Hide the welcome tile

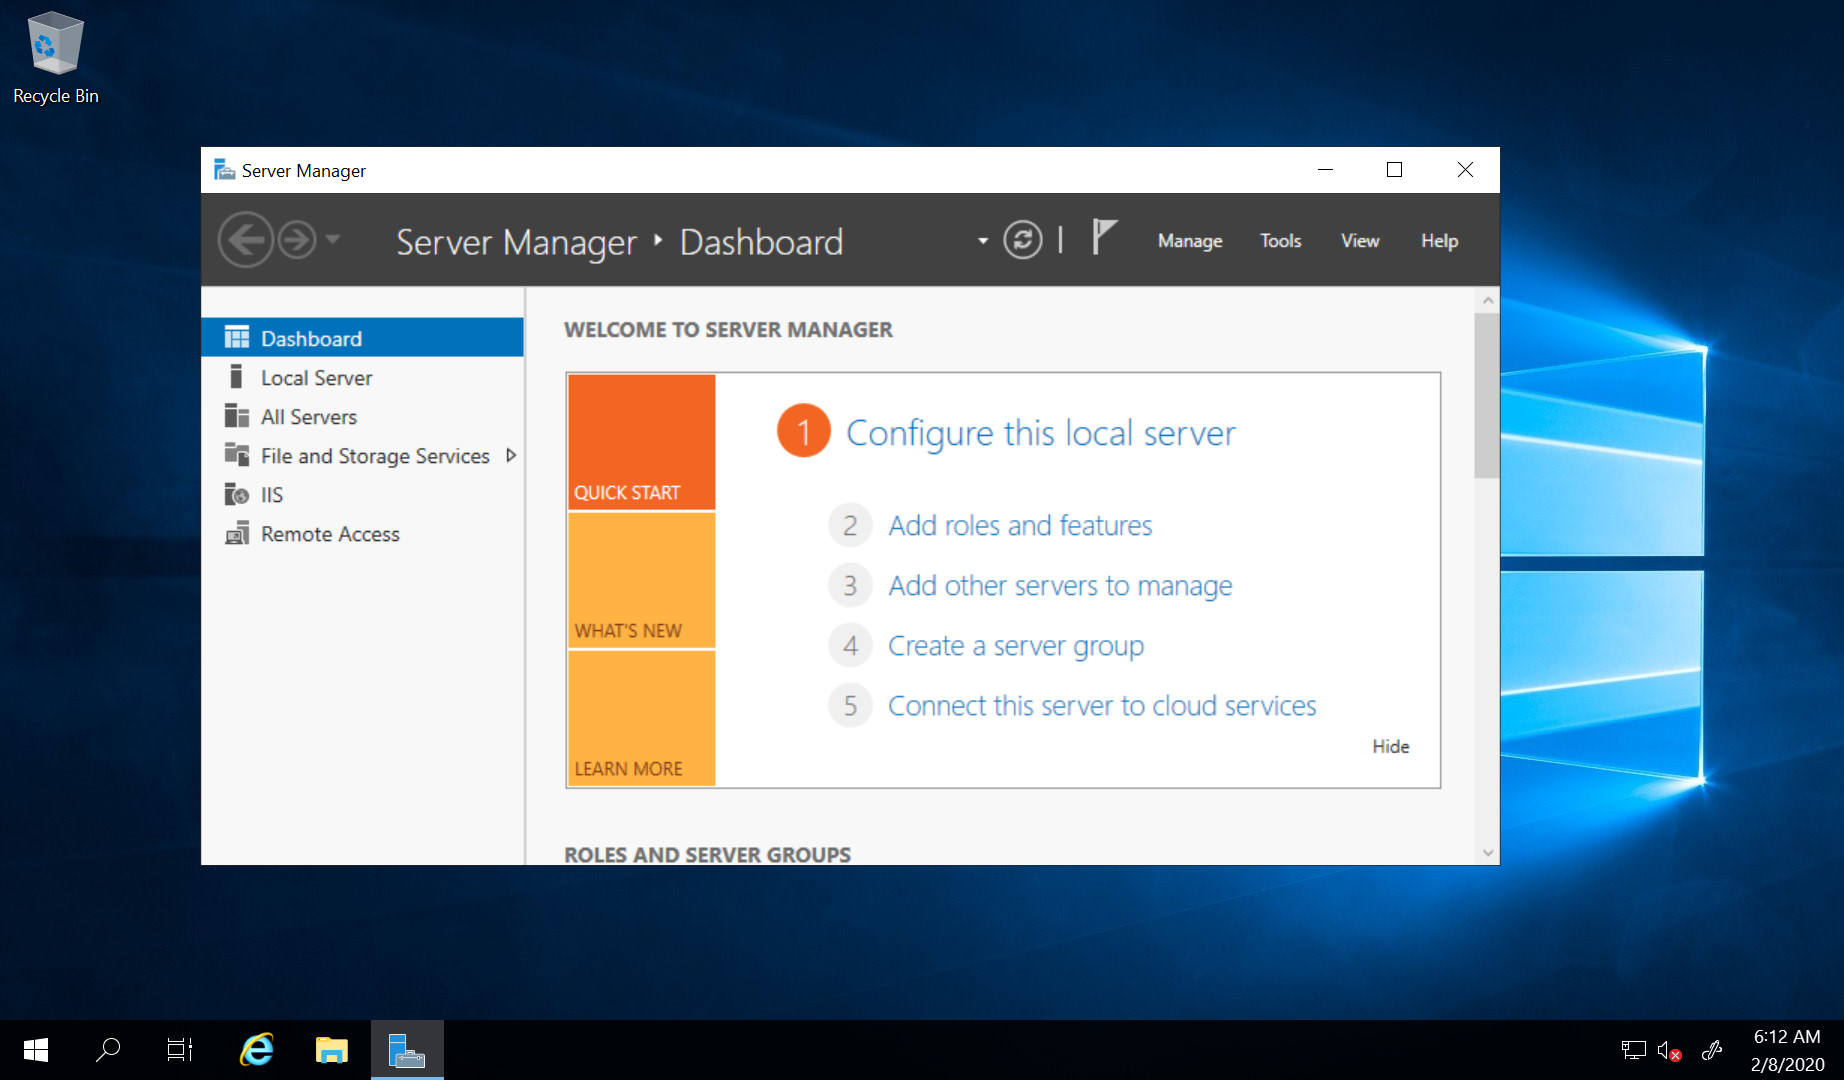[1390, 746]
